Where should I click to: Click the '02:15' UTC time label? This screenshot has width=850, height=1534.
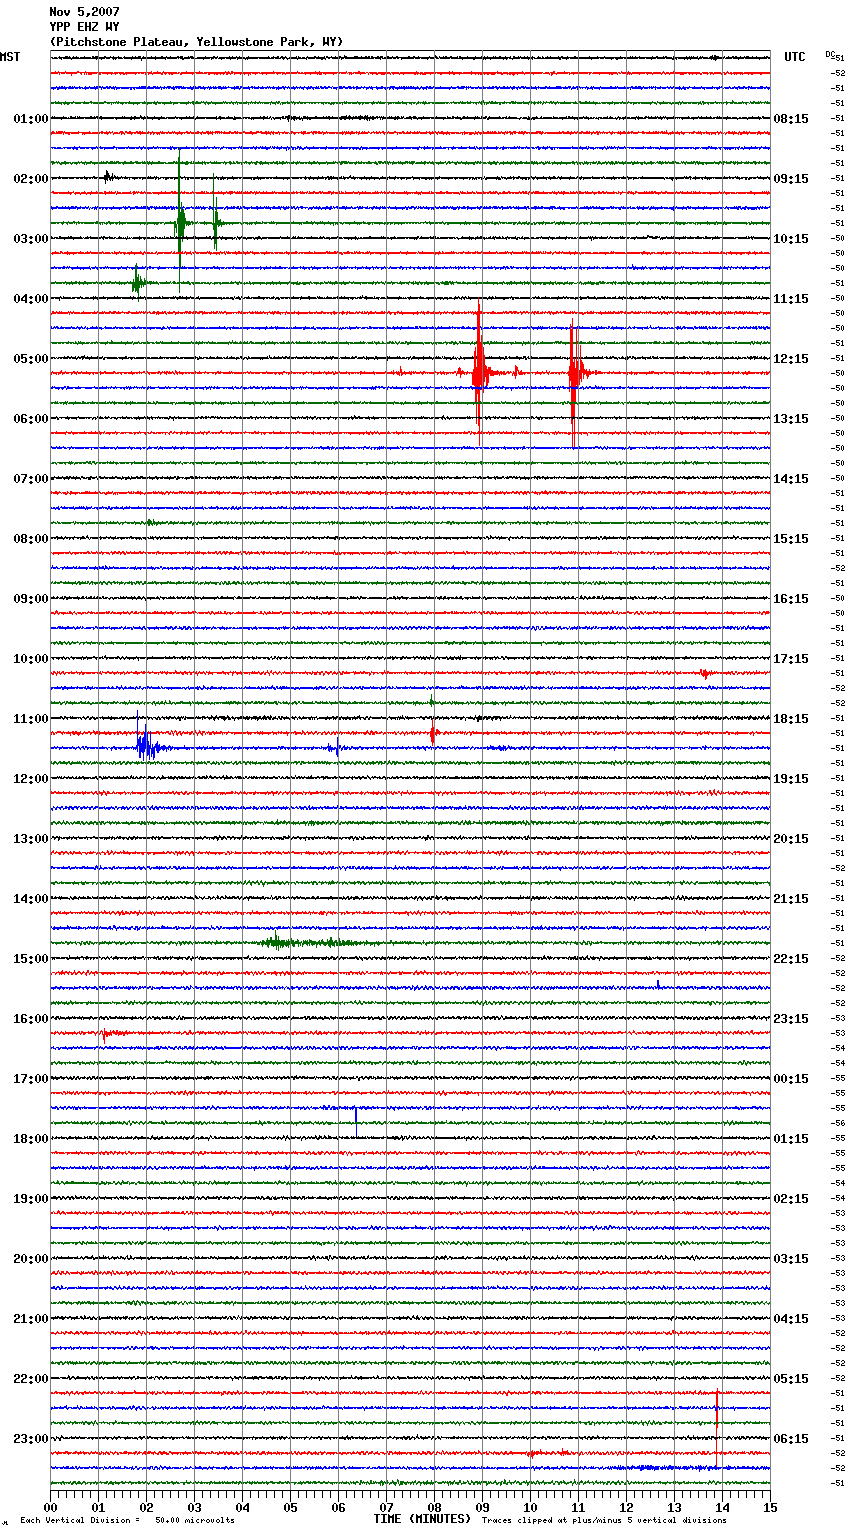point(791,1199)
